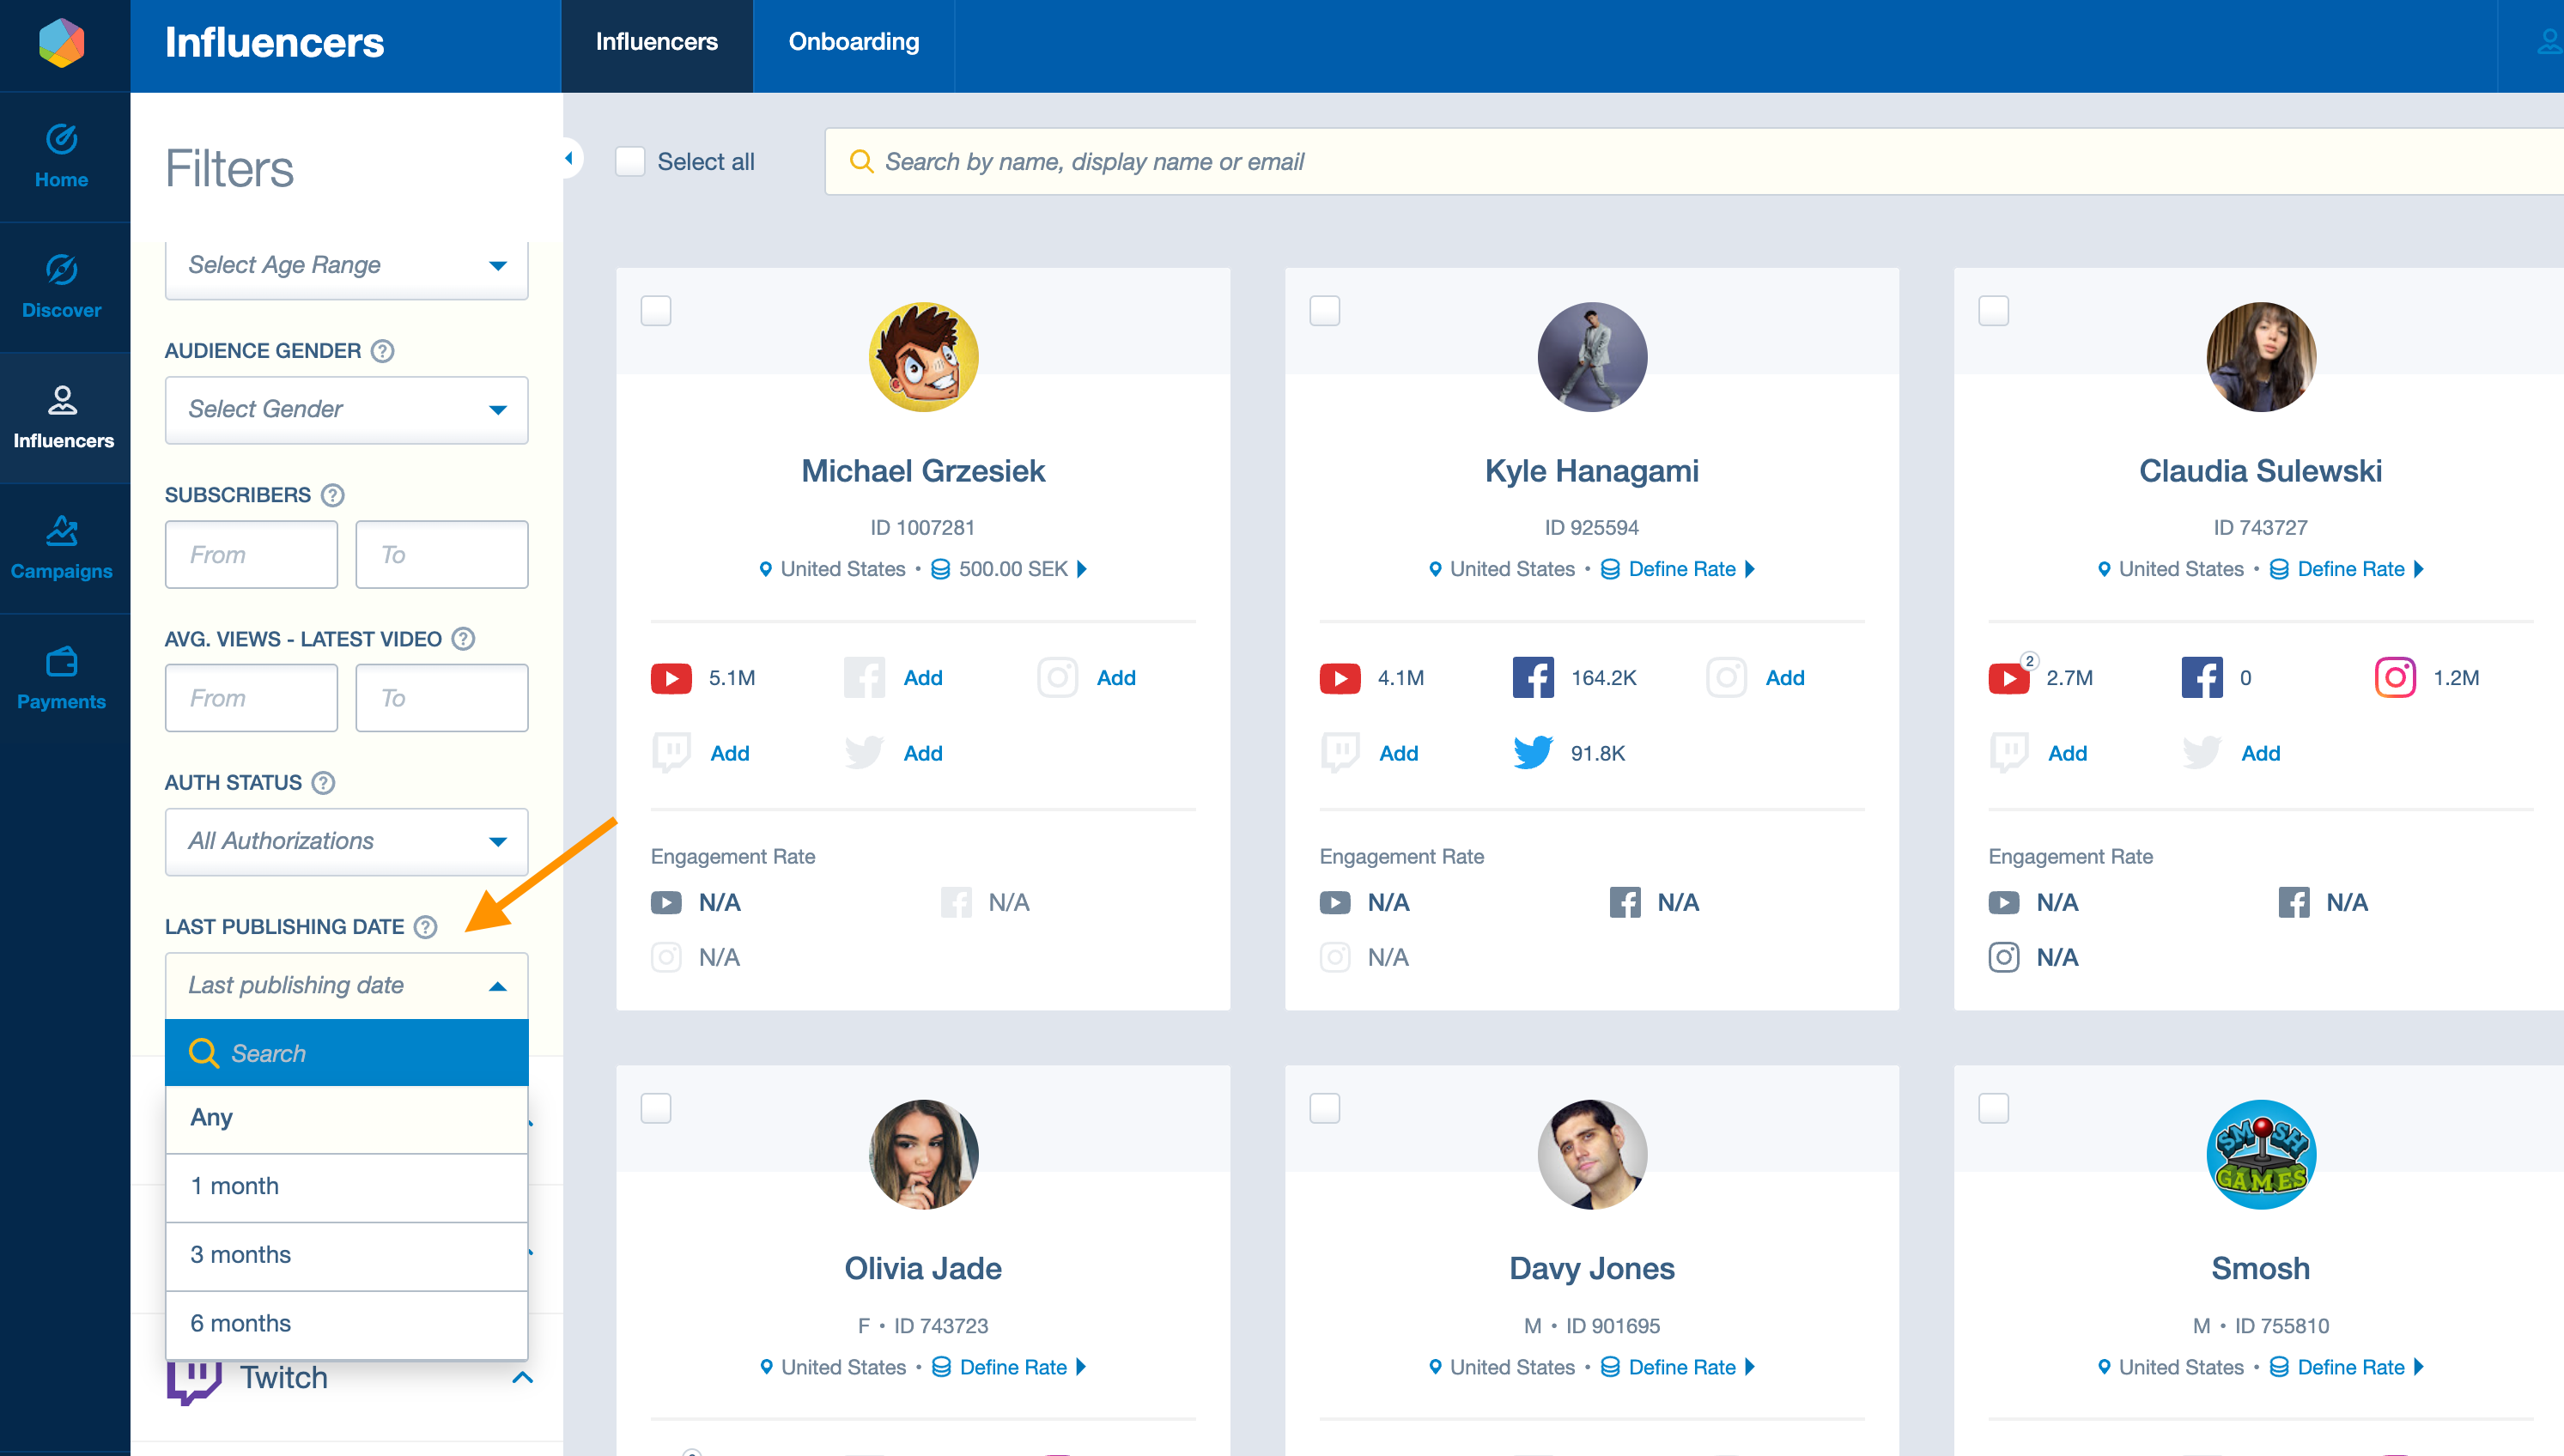
Task: Click the app logo in the top corner
Action: point(62,44)
